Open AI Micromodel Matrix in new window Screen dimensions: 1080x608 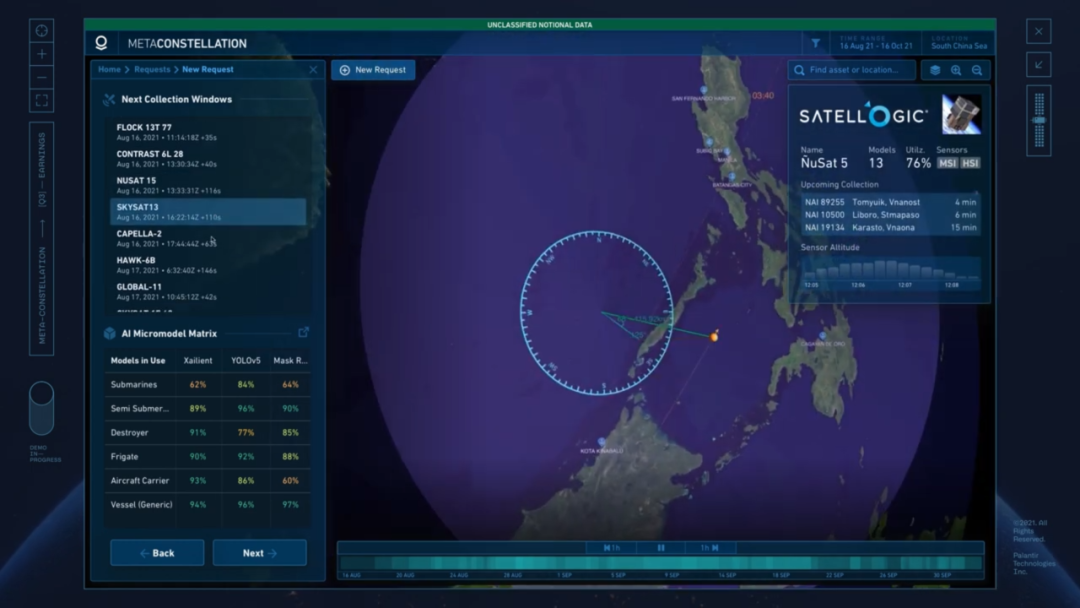tap(303, 333)
